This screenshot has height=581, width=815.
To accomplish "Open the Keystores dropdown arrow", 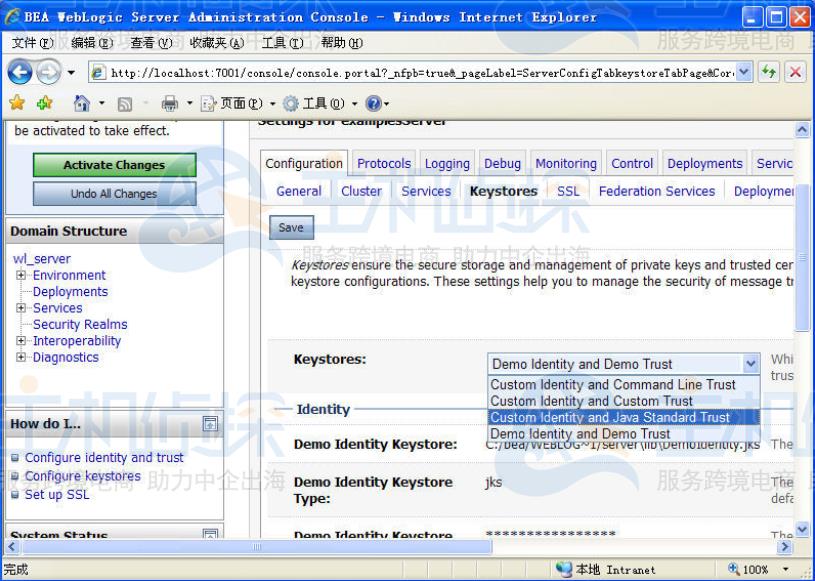I will (751, 364).
